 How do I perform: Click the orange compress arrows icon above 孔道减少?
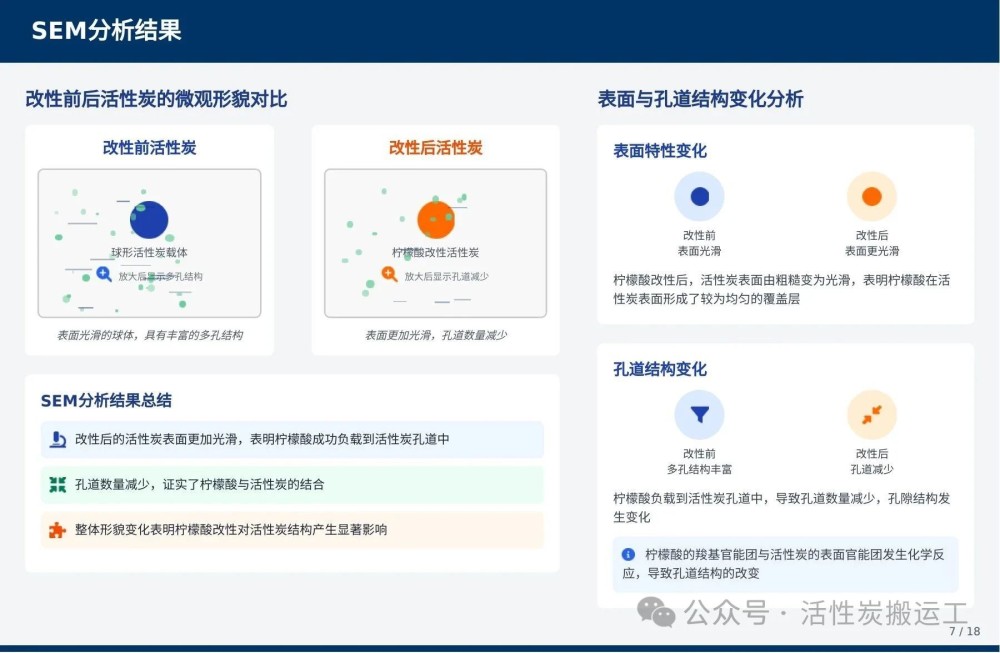(x=871, y=414)
